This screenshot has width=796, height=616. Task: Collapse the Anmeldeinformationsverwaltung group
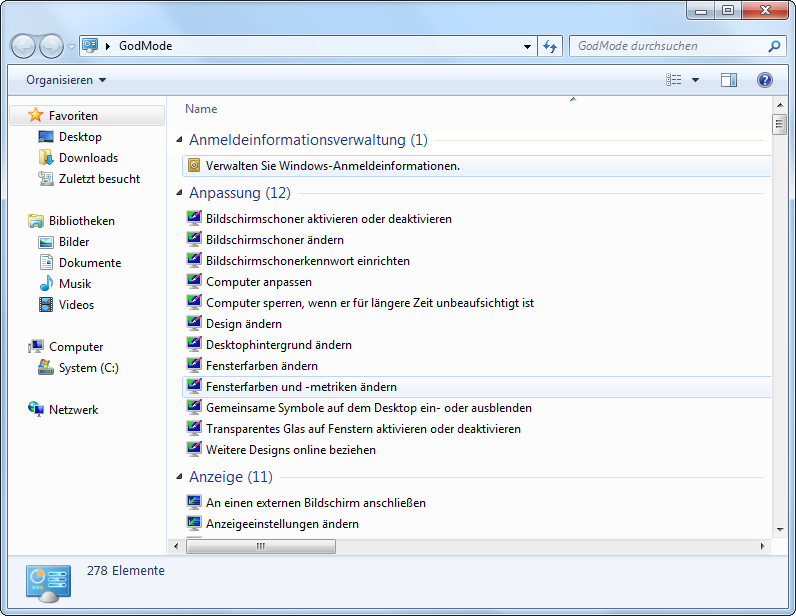click(179, 139)
